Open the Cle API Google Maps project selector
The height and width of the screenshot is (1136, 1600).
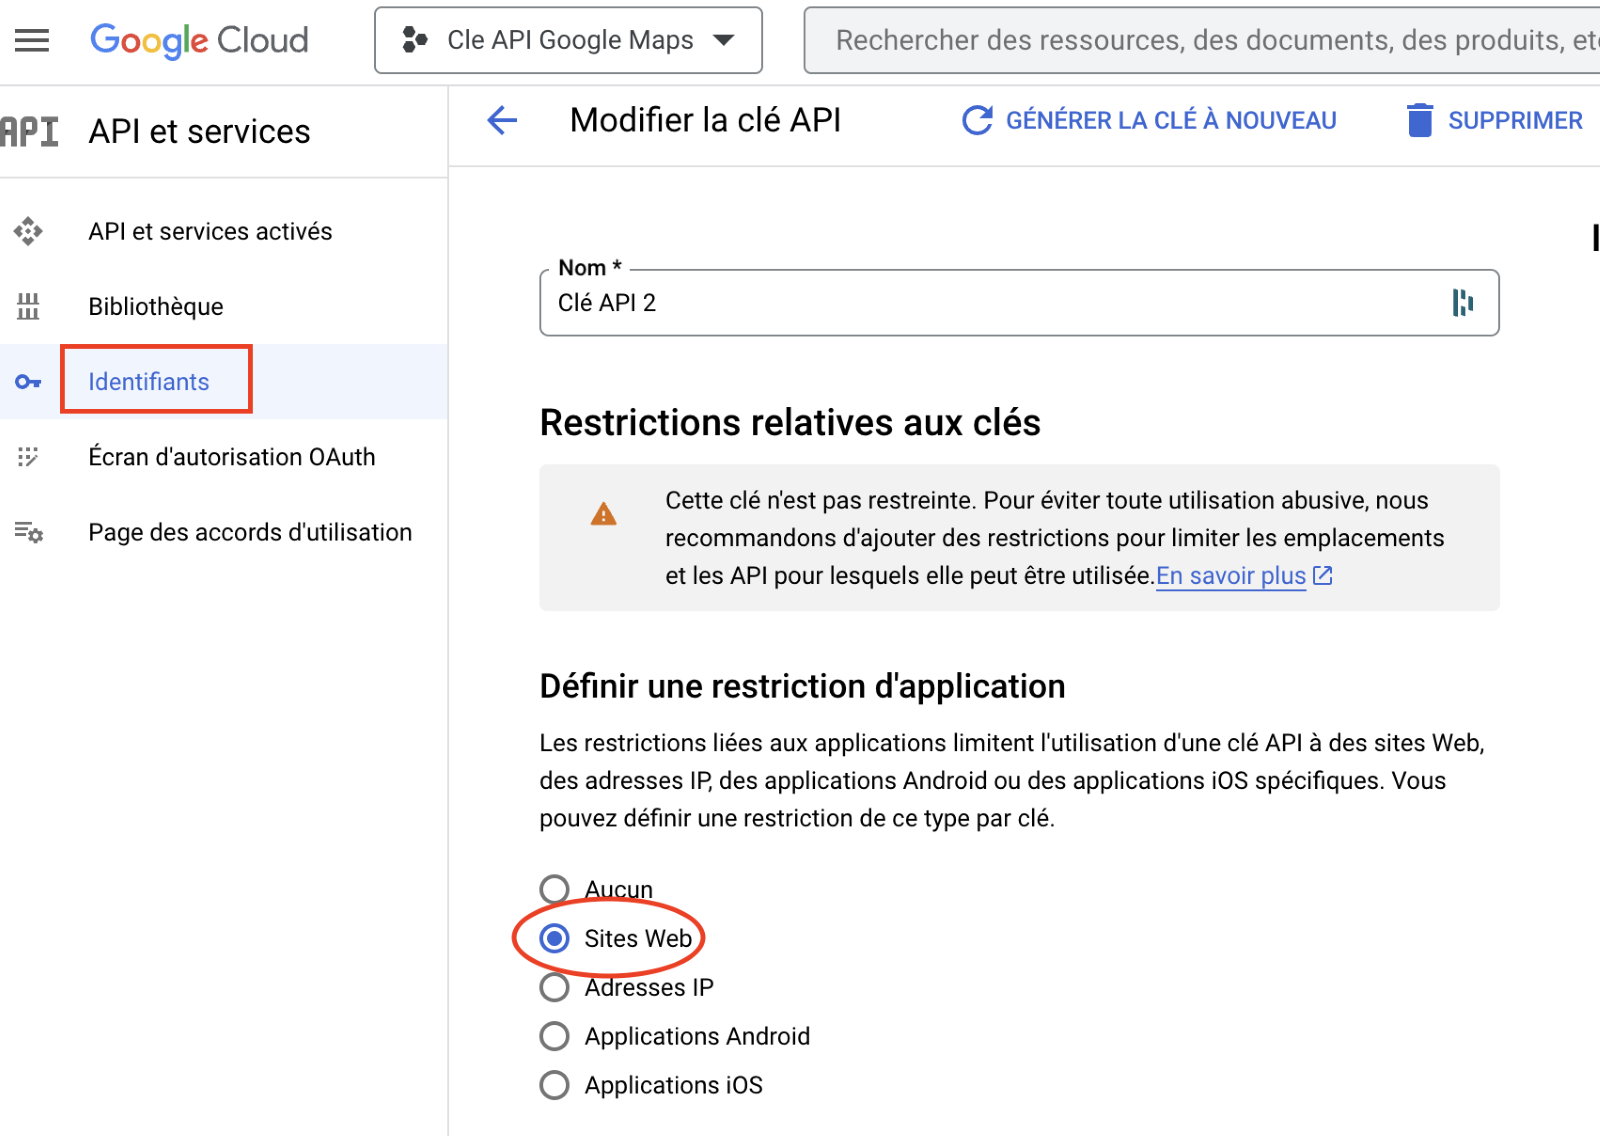(x=568, y=40)
